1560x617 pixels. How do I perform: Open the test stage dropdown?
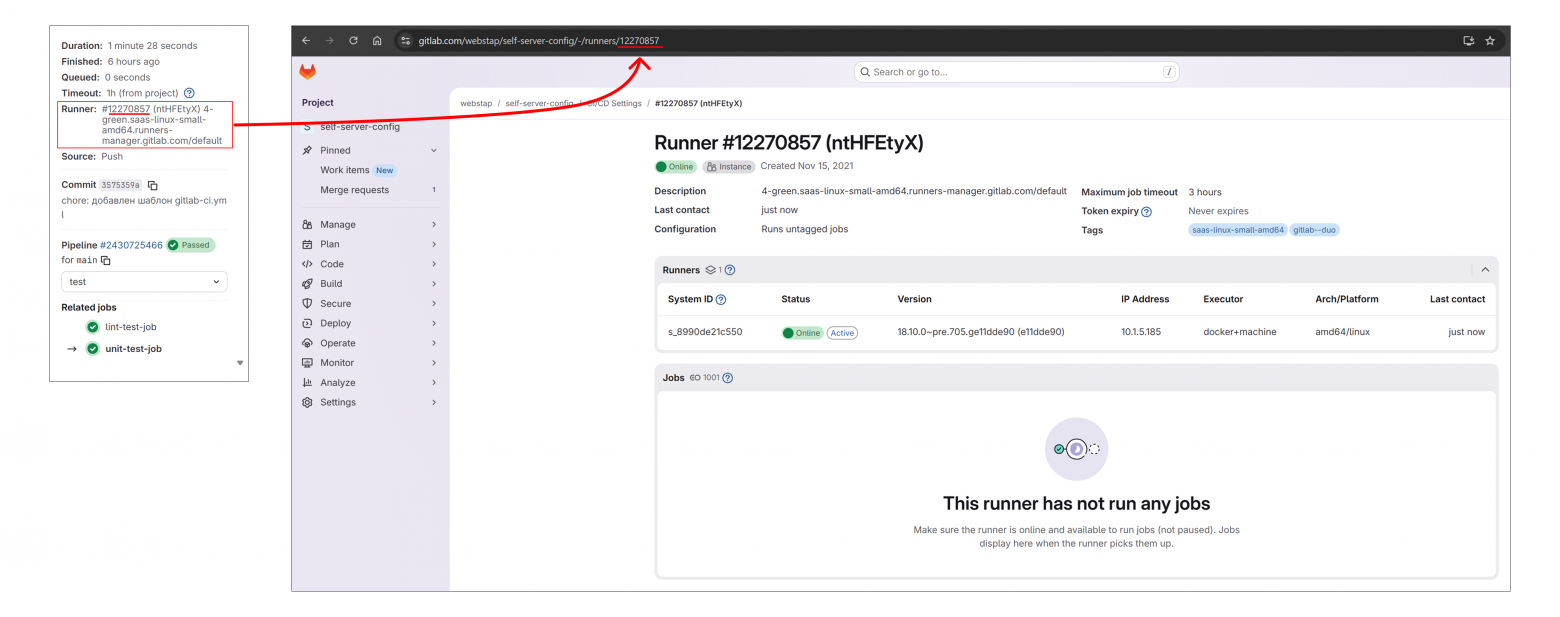coord(144,282)
